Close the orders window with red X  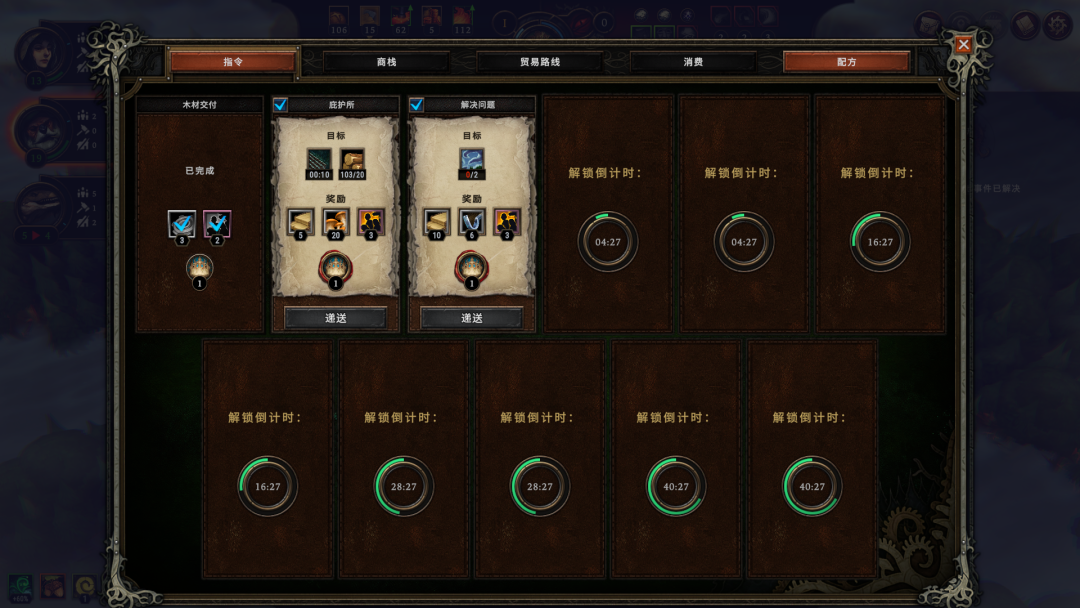[963, 45]
